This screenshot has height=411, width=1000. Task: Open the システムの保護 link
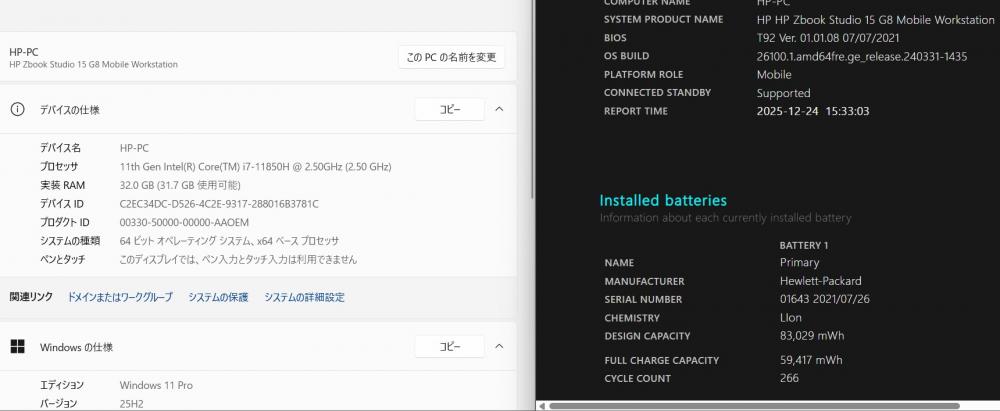tap(218, 297)
